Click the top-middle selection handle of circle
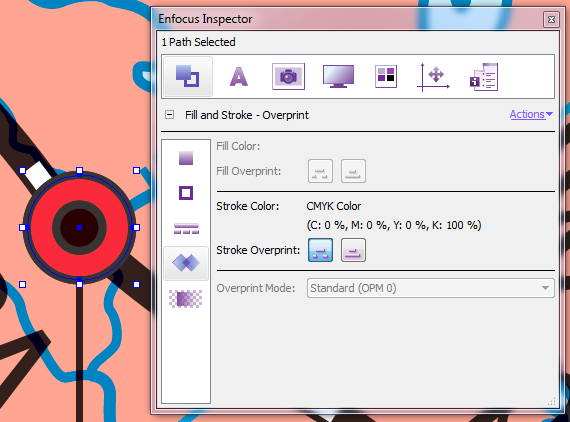The width and height of the screenshot is (570, 422). click(x=79, y=170)
